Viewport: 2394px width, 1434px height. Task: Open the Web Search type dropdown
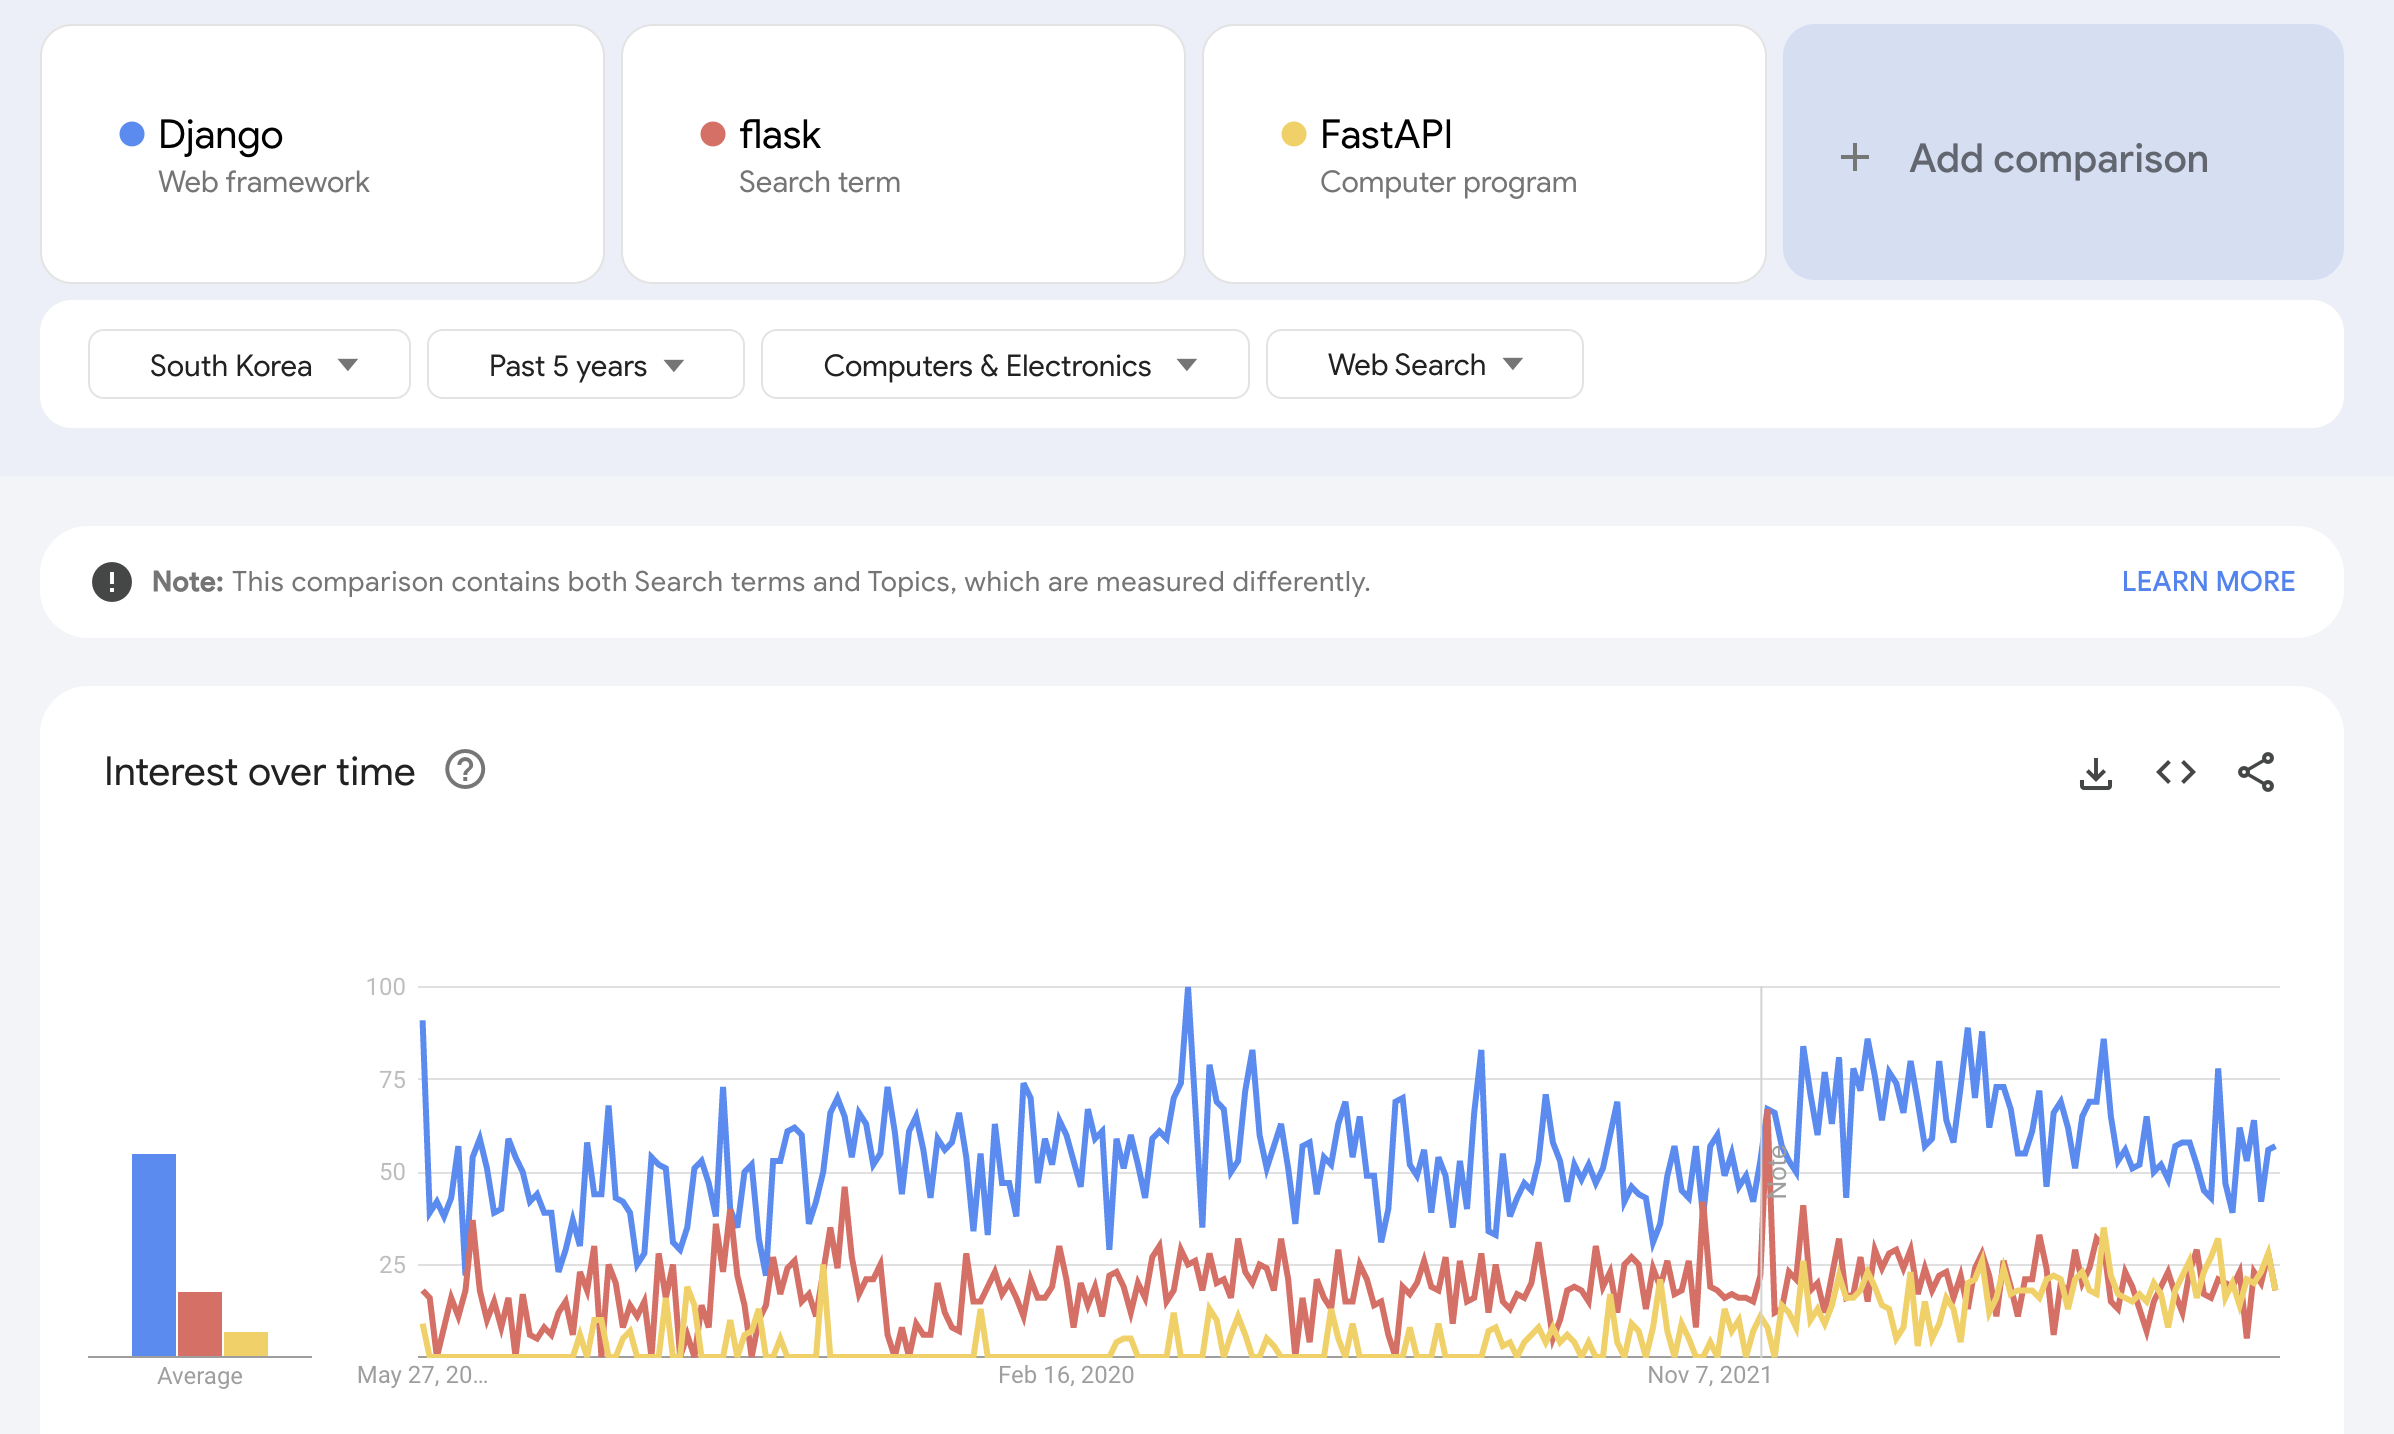pyautogui.click(x=1423, y=365)
